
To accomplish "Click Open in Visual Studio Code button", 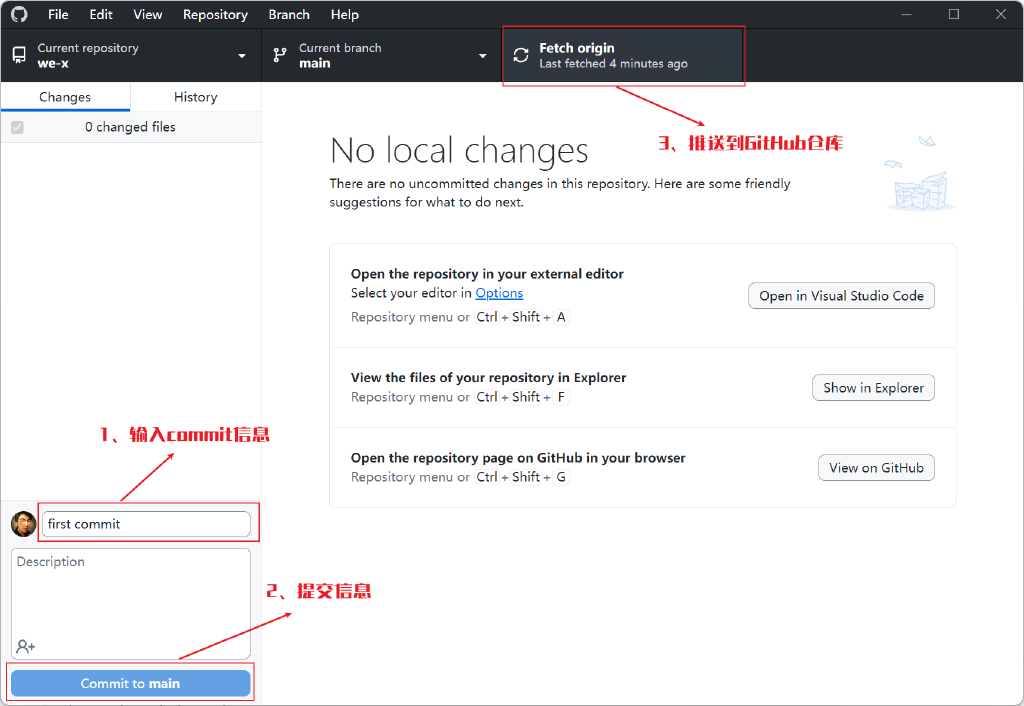I will coord(841,296).
